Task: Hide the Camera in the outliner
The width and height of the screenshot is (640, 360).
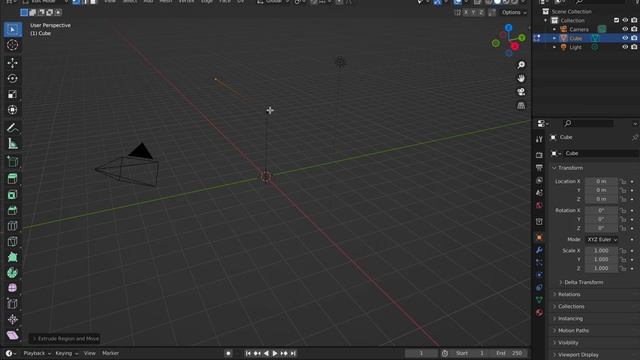Action: pos(625,29)
